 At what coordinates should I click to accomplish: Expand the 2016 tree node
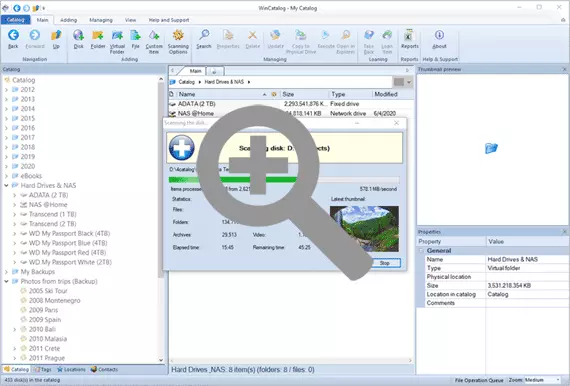(x=6, y=128)
